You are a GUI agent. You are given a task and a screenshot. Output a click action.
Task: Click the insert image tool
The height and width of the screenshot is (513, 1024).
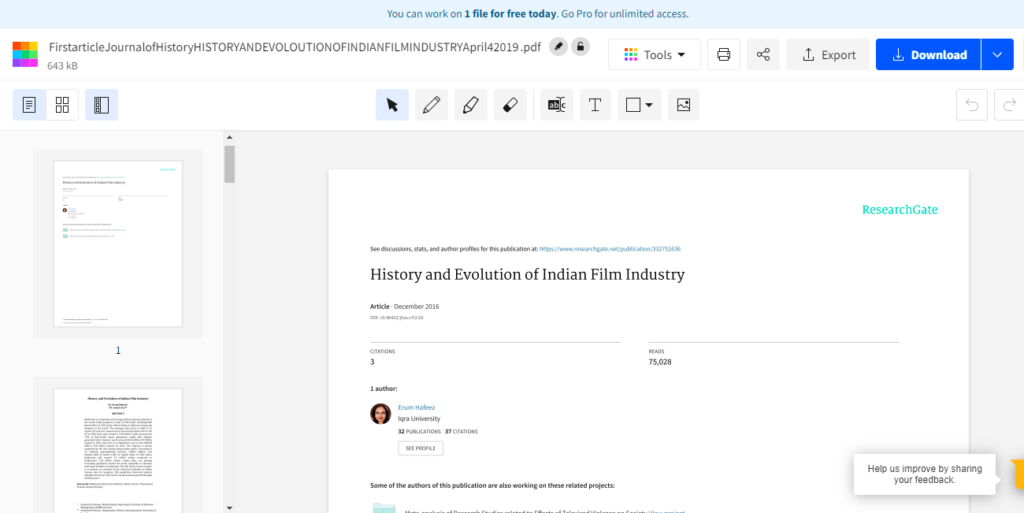[683, 105]
